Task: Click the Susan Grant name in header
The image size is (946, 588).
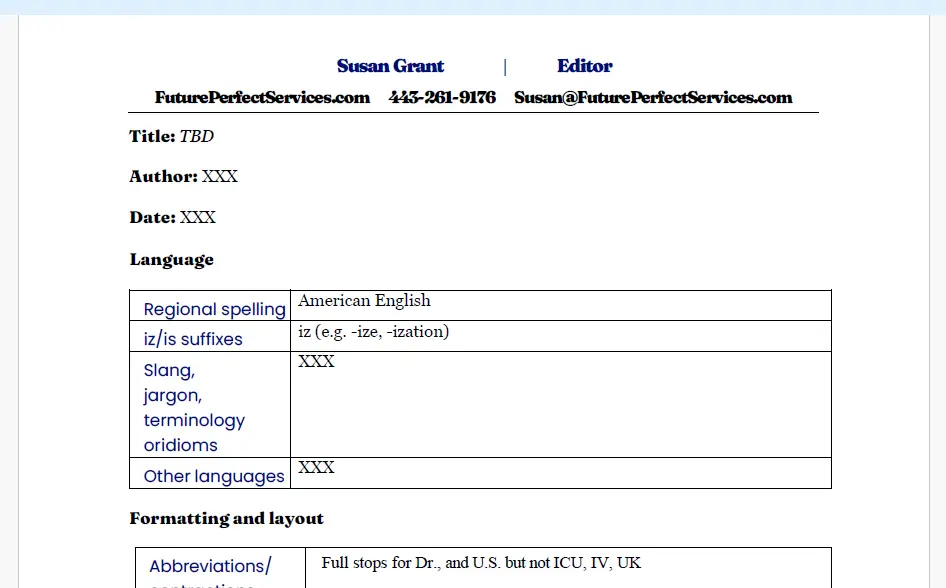Action: point(390,67)
